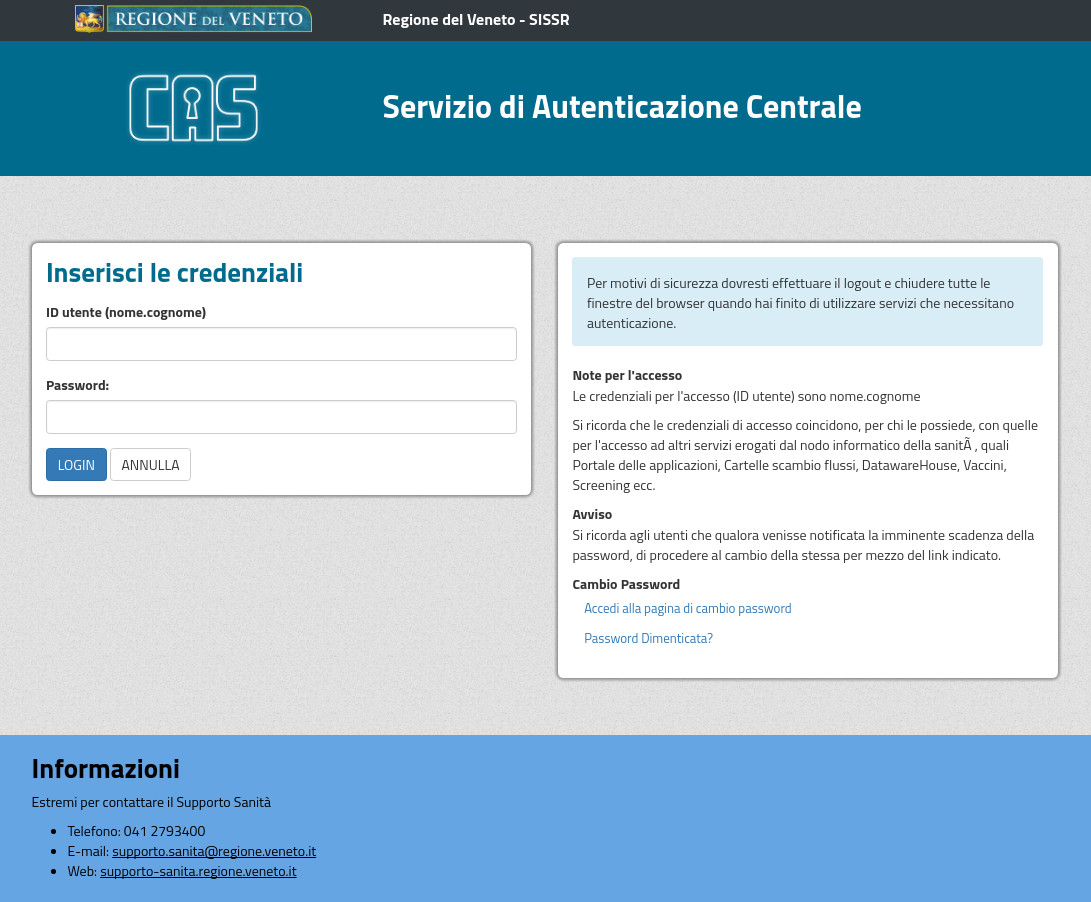The image size is (1091, 902).
Task: Click the supporto.sanita@regione.veneto.it email link
Action: point(214,851)
